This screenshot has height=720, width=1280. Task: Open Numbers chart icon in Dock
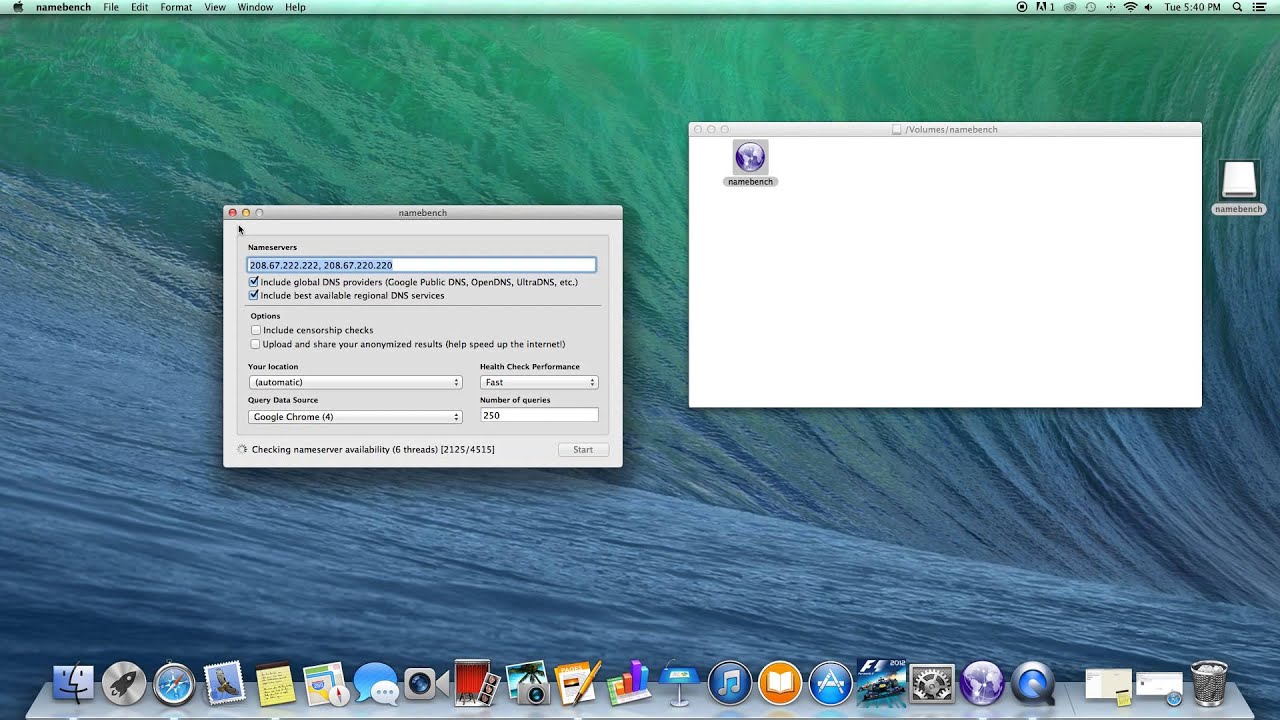tap(629, 683)
